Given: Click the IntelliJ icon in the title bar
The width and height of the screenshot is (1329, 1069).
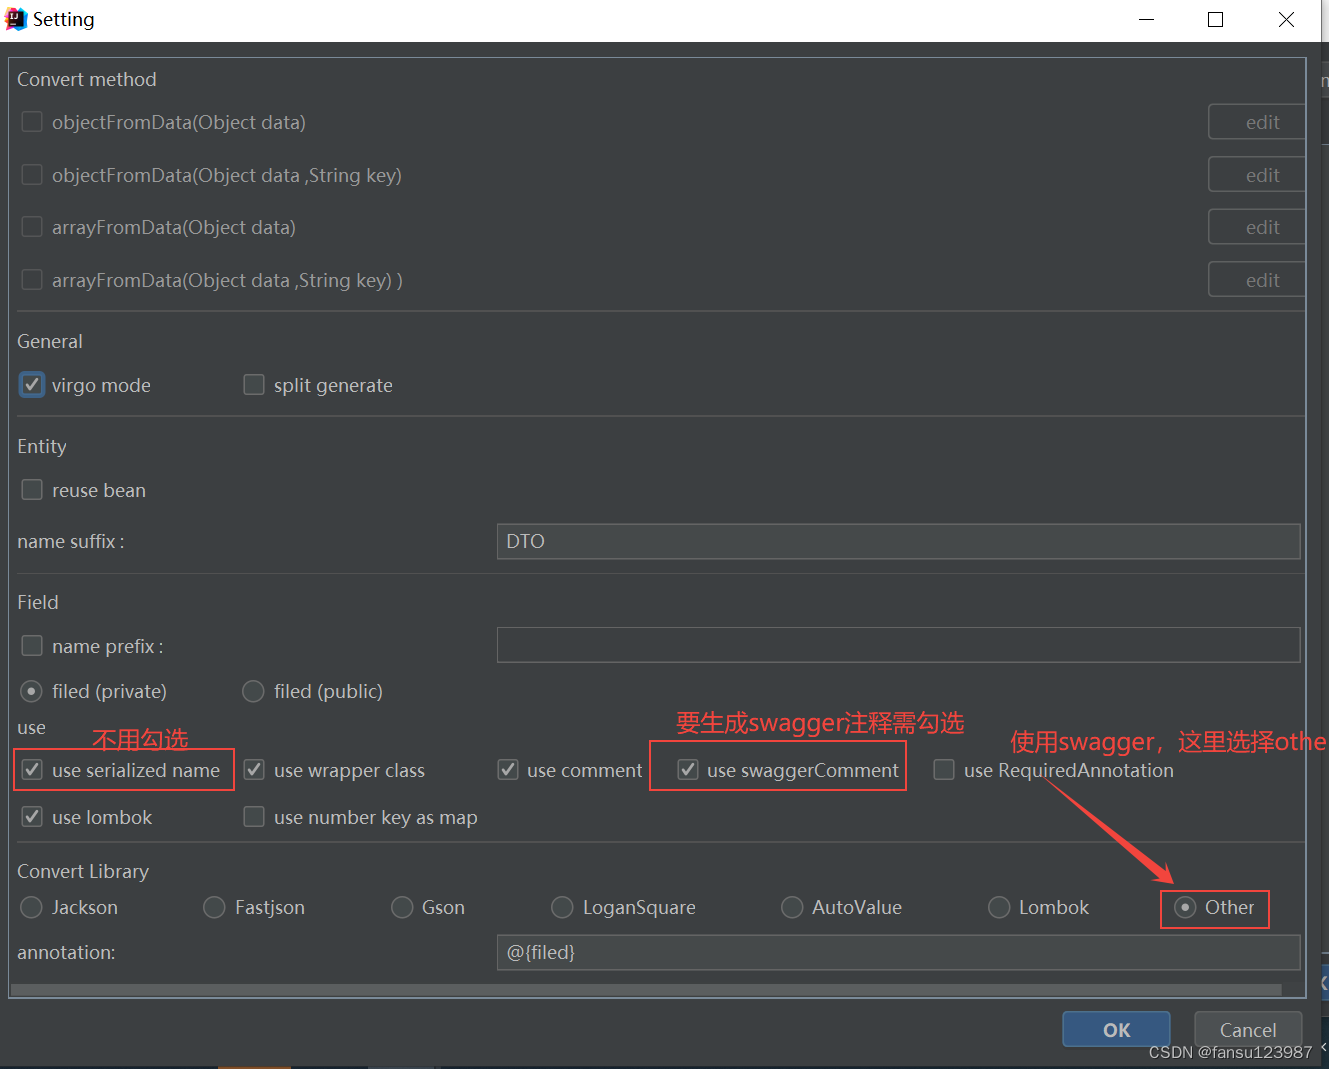Looking at the screenshot, I should click(16, 19).
